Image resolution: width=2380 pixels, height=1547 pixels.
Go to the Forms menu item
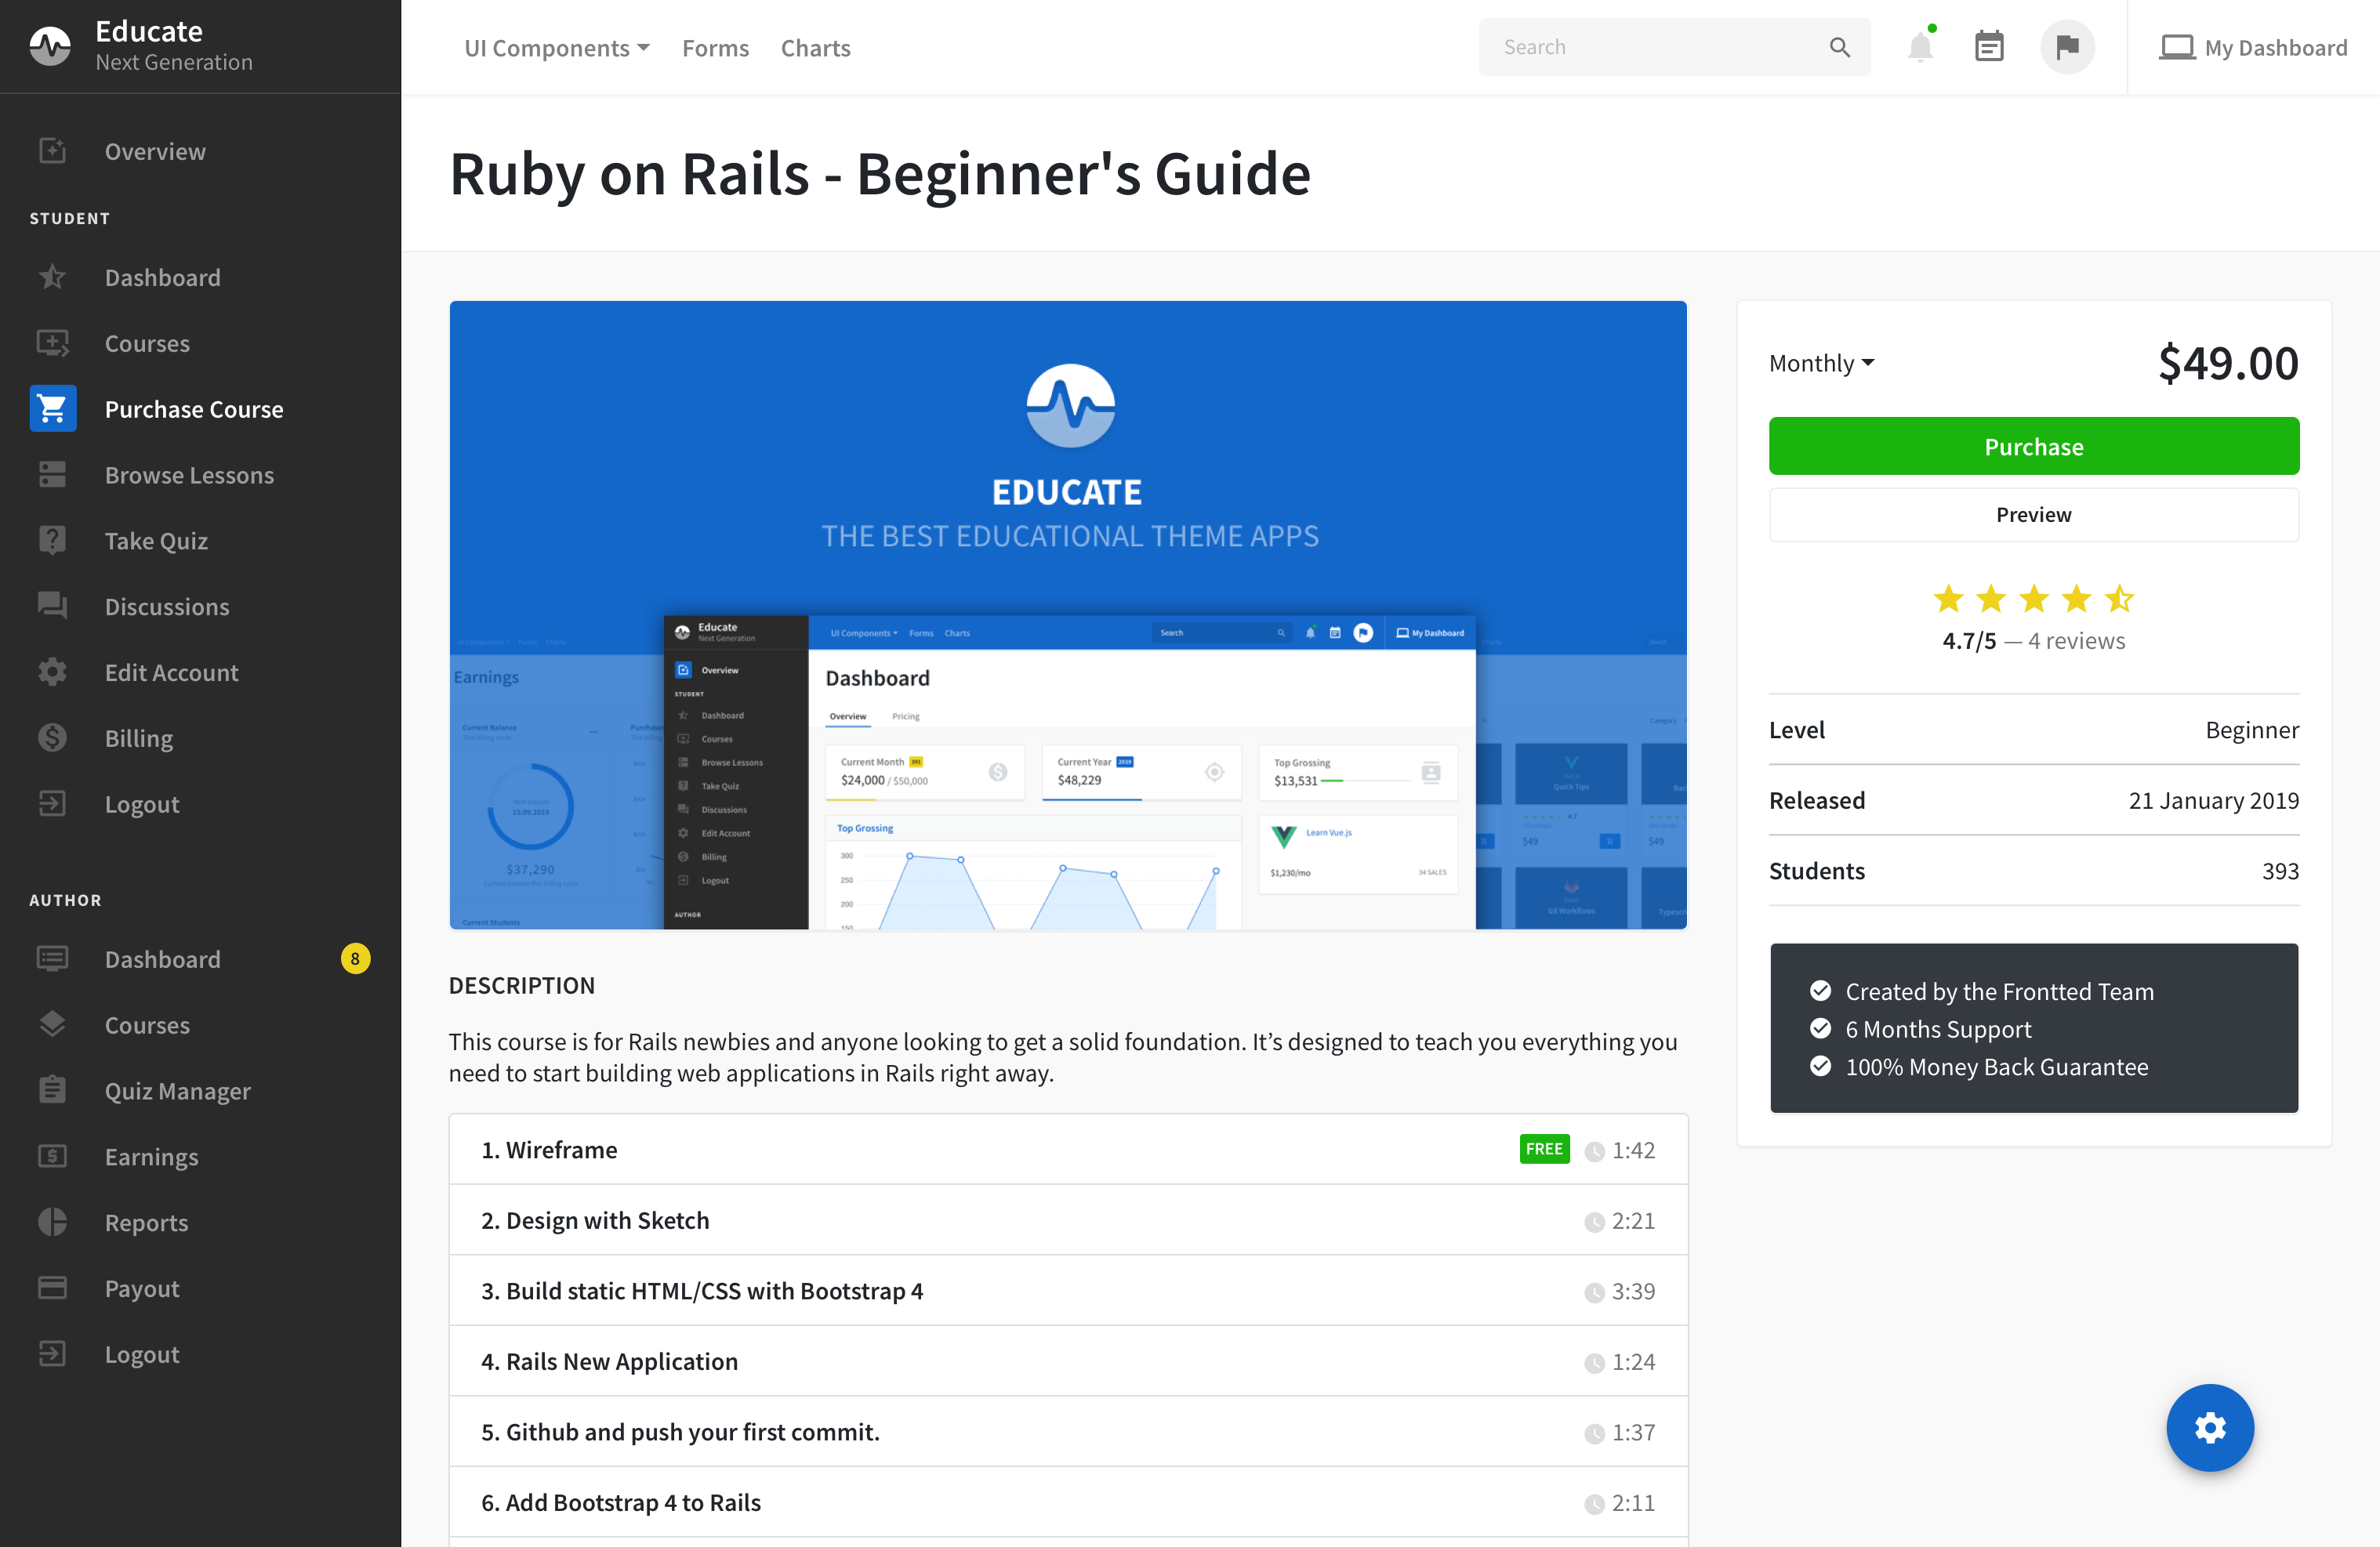click(715, 48)
